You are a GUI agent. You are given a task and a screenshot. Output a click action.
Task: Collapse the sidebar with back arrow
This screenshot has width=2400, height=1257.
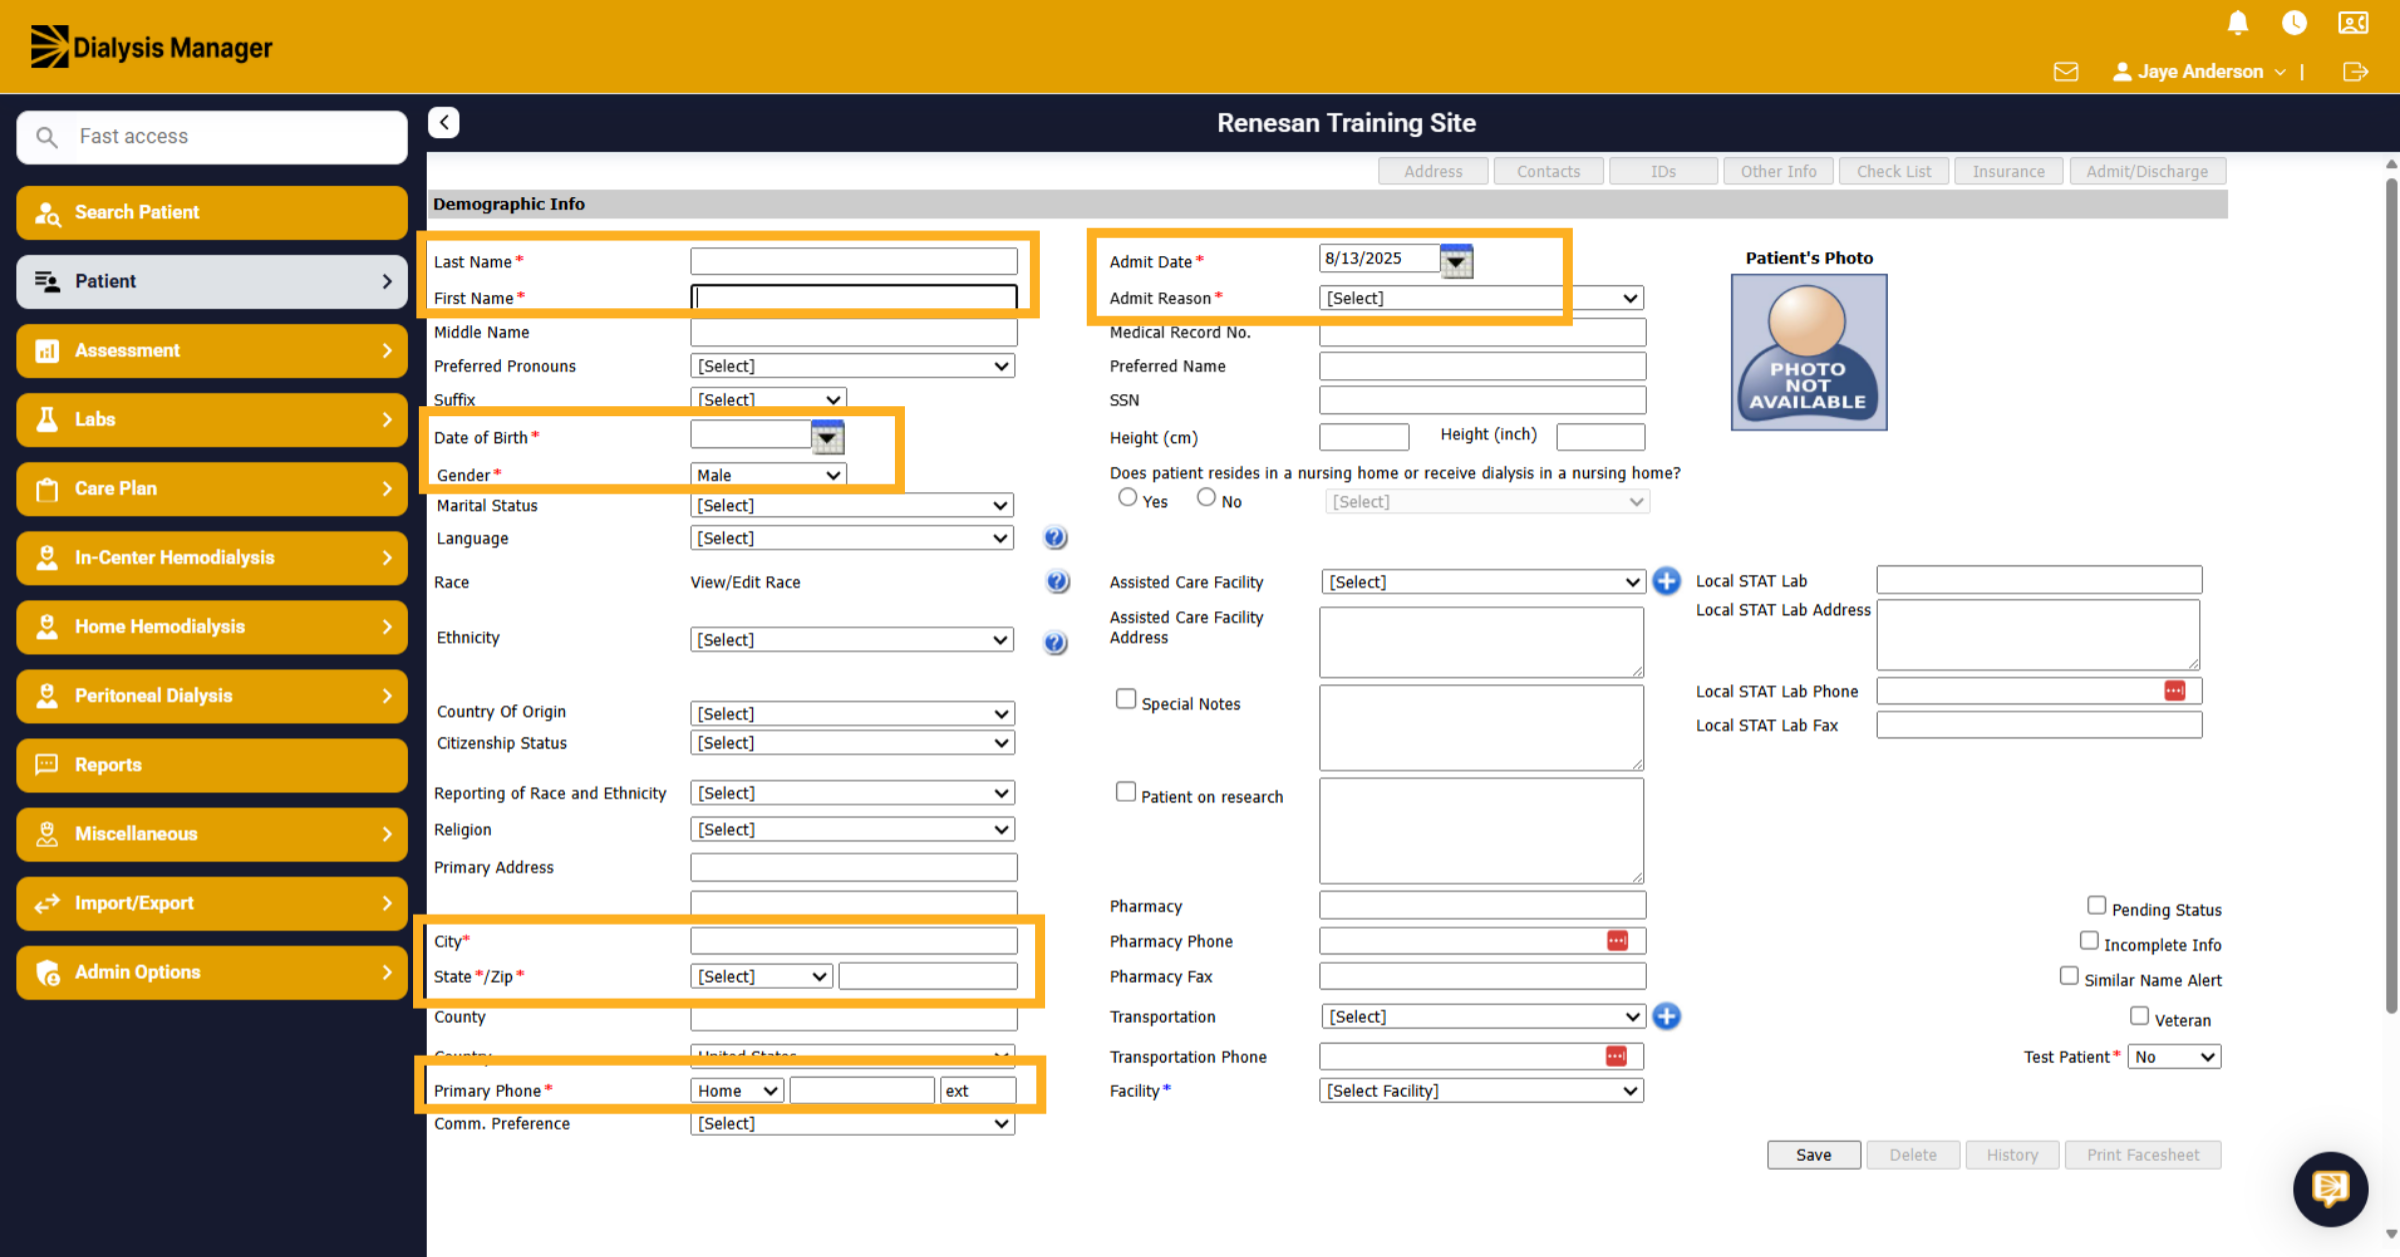pos(444,122)
